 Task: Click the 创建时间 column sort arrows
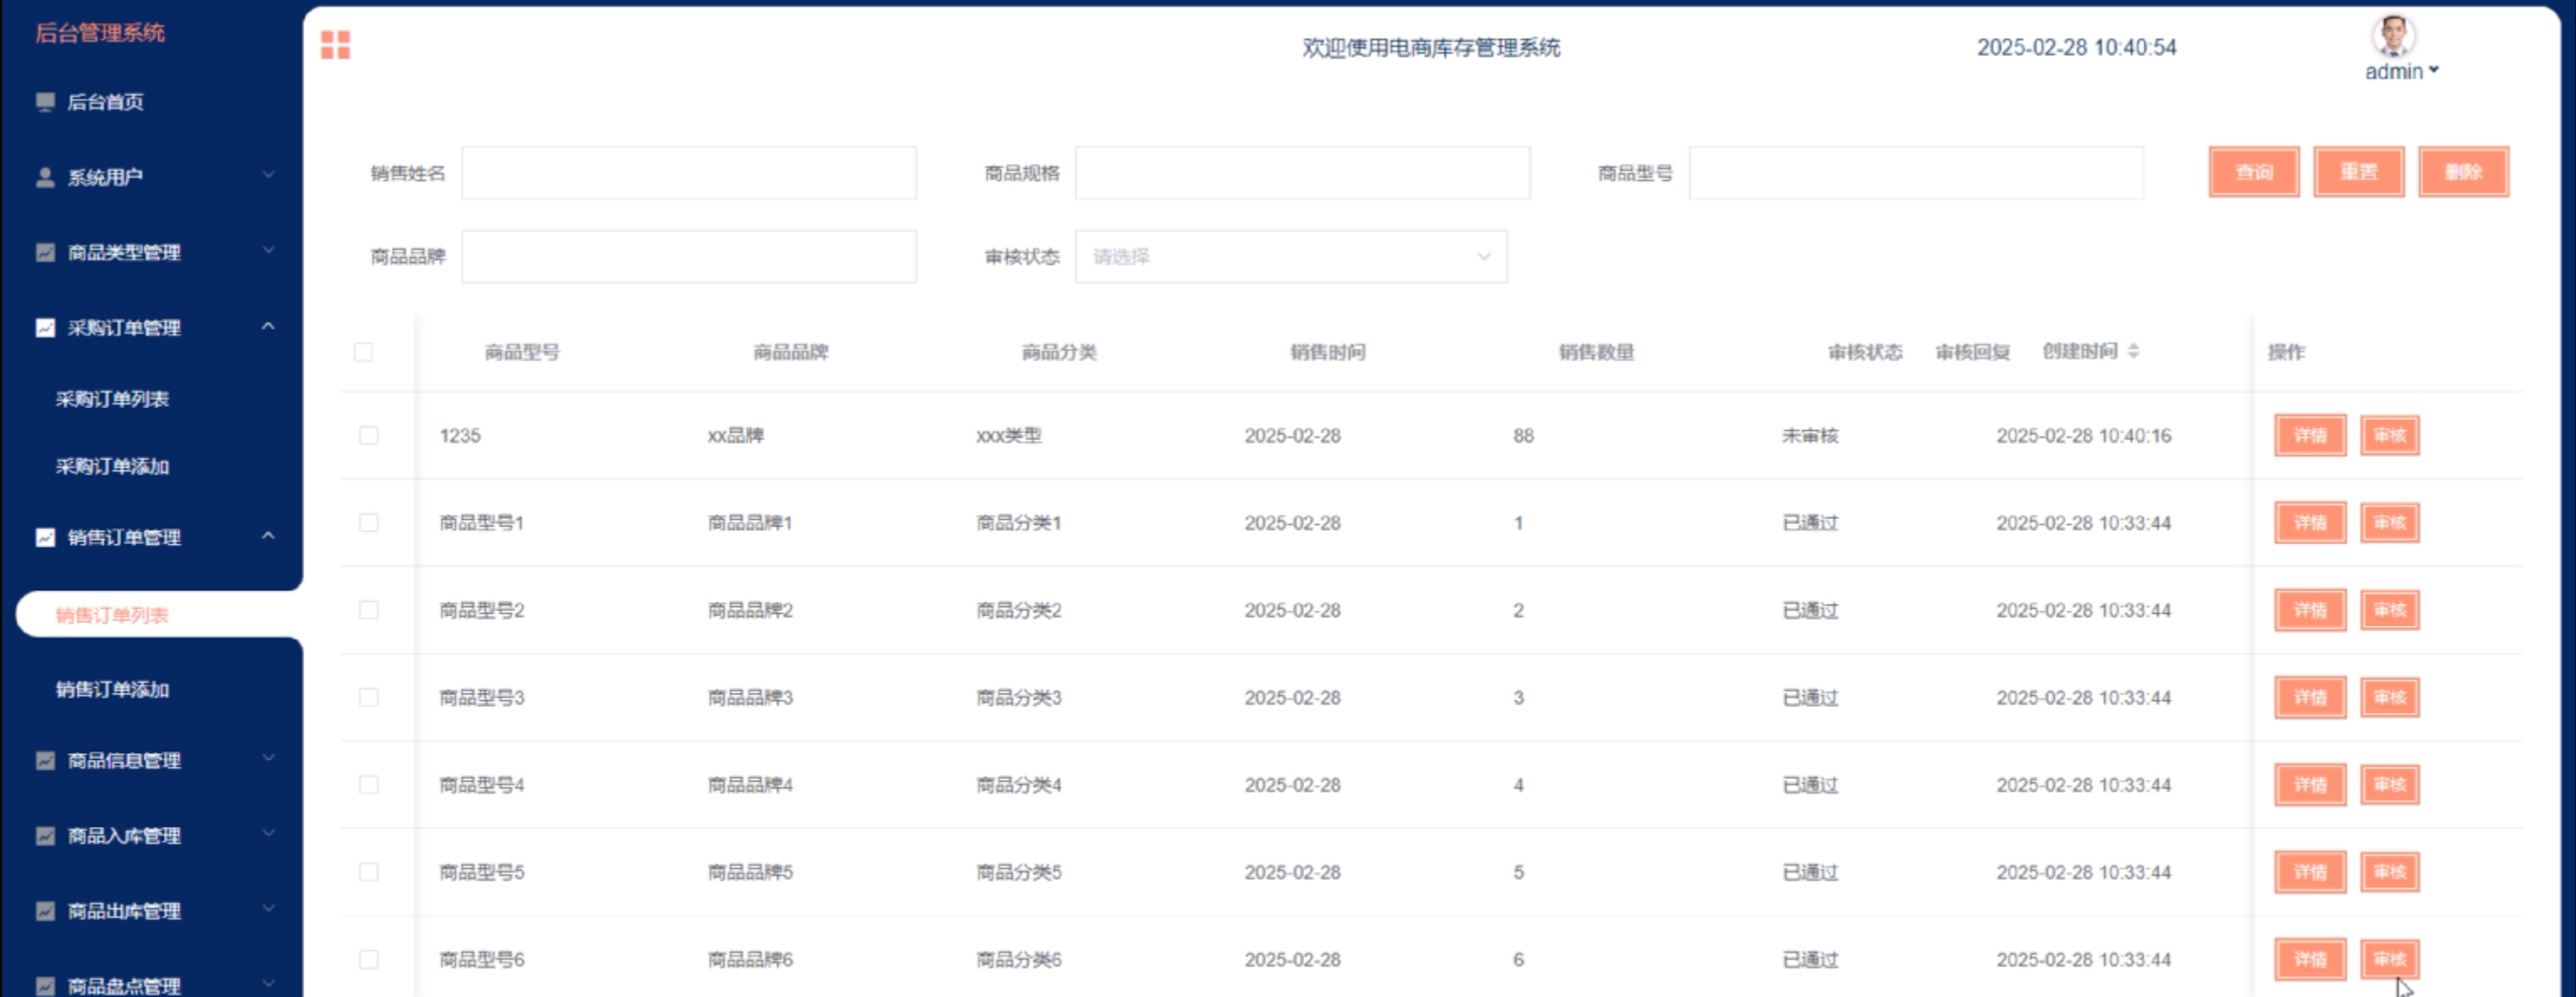(x=2133, y=351)
